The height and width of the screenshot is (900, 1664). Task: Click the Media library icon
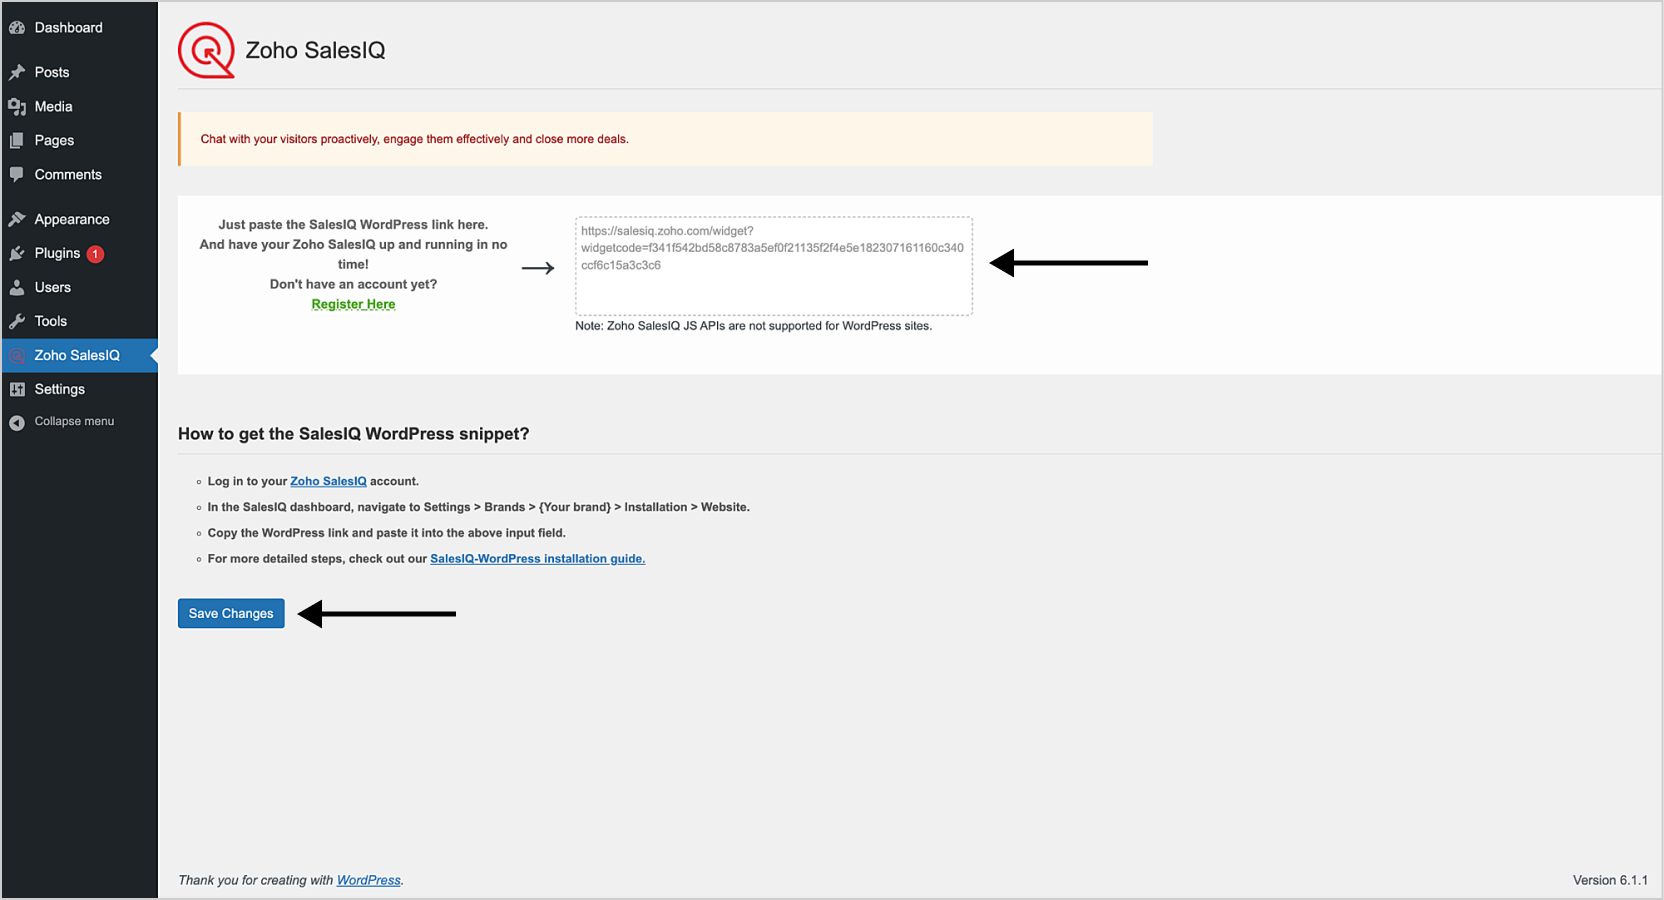coord(17,106)
